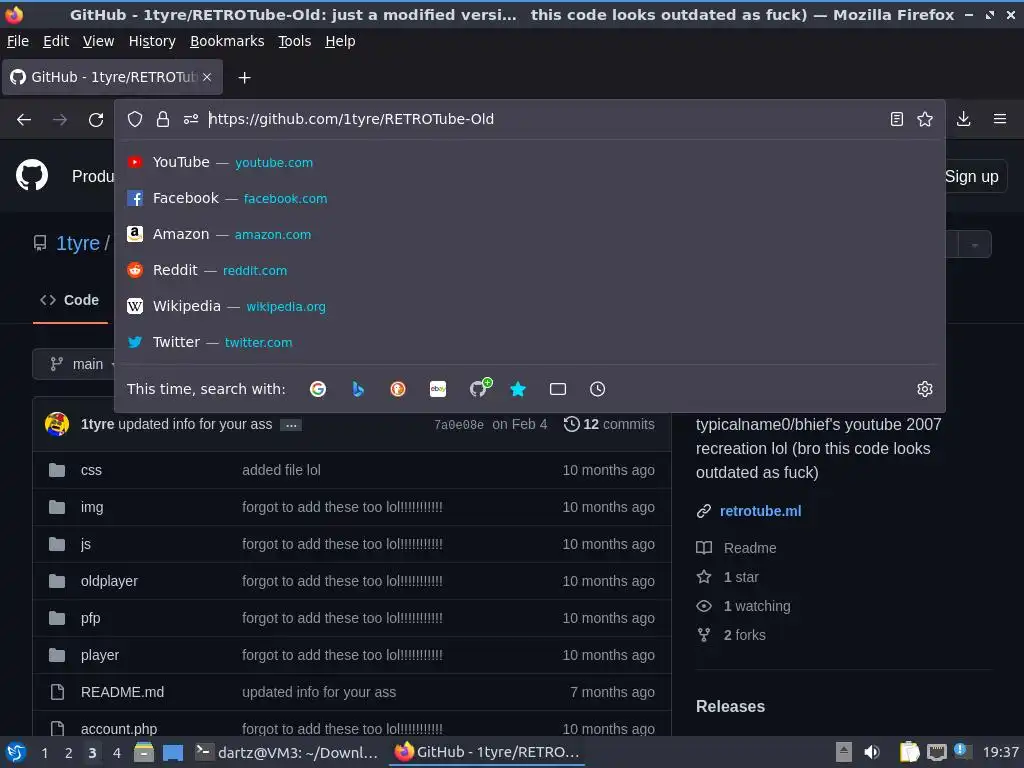Search this time with eBay
Image resolution: width=1024 pixels, height=768 pixels.
(x=438, y=389)
